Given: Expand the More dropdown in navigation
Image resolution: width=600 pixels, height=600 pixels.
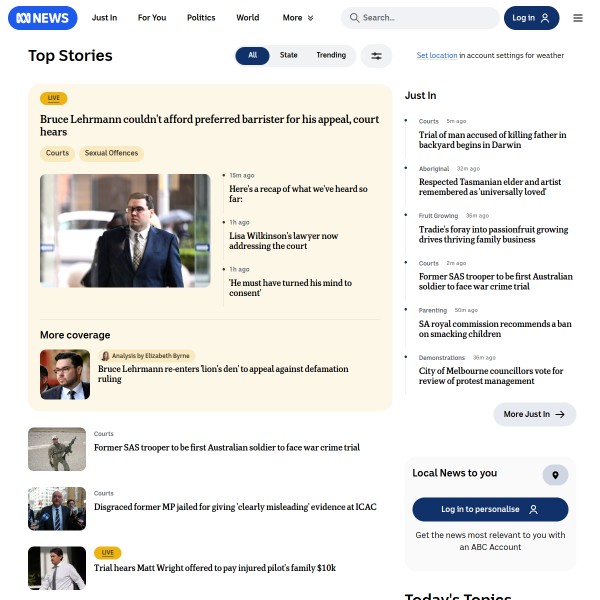Looking at the screenshot, I should point(298,18).
